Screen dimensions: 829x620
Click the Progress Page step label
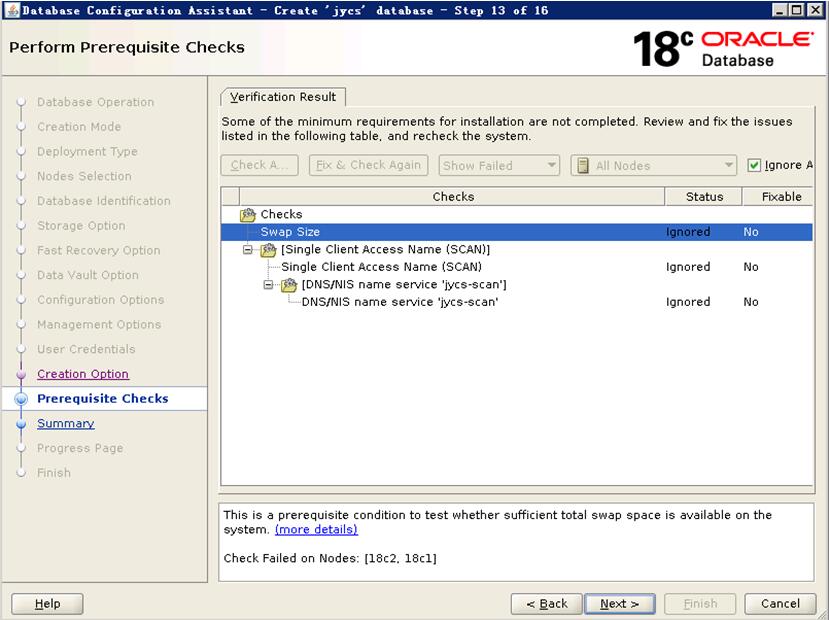click(x=80, y=448)
